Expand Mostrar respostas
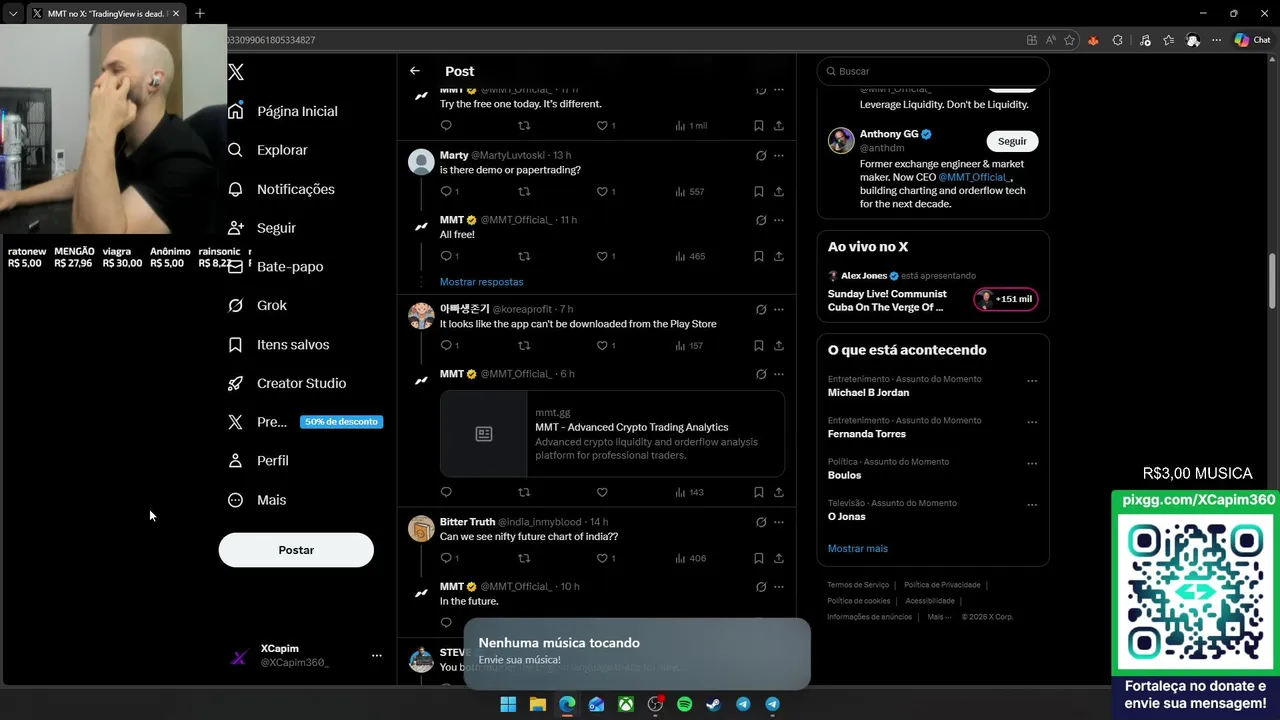 481,282
